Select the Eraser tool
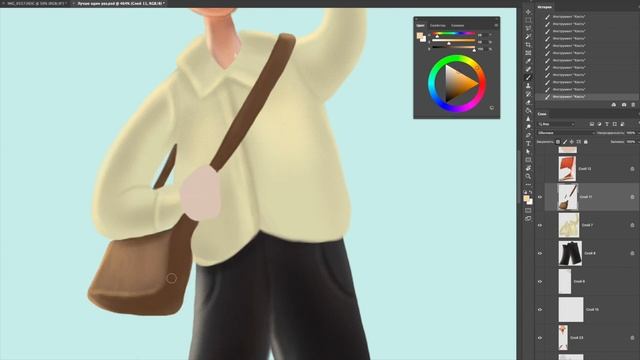The width and height of the screenshot is (640, 360). pyautogui.click(x=528, y=102)
